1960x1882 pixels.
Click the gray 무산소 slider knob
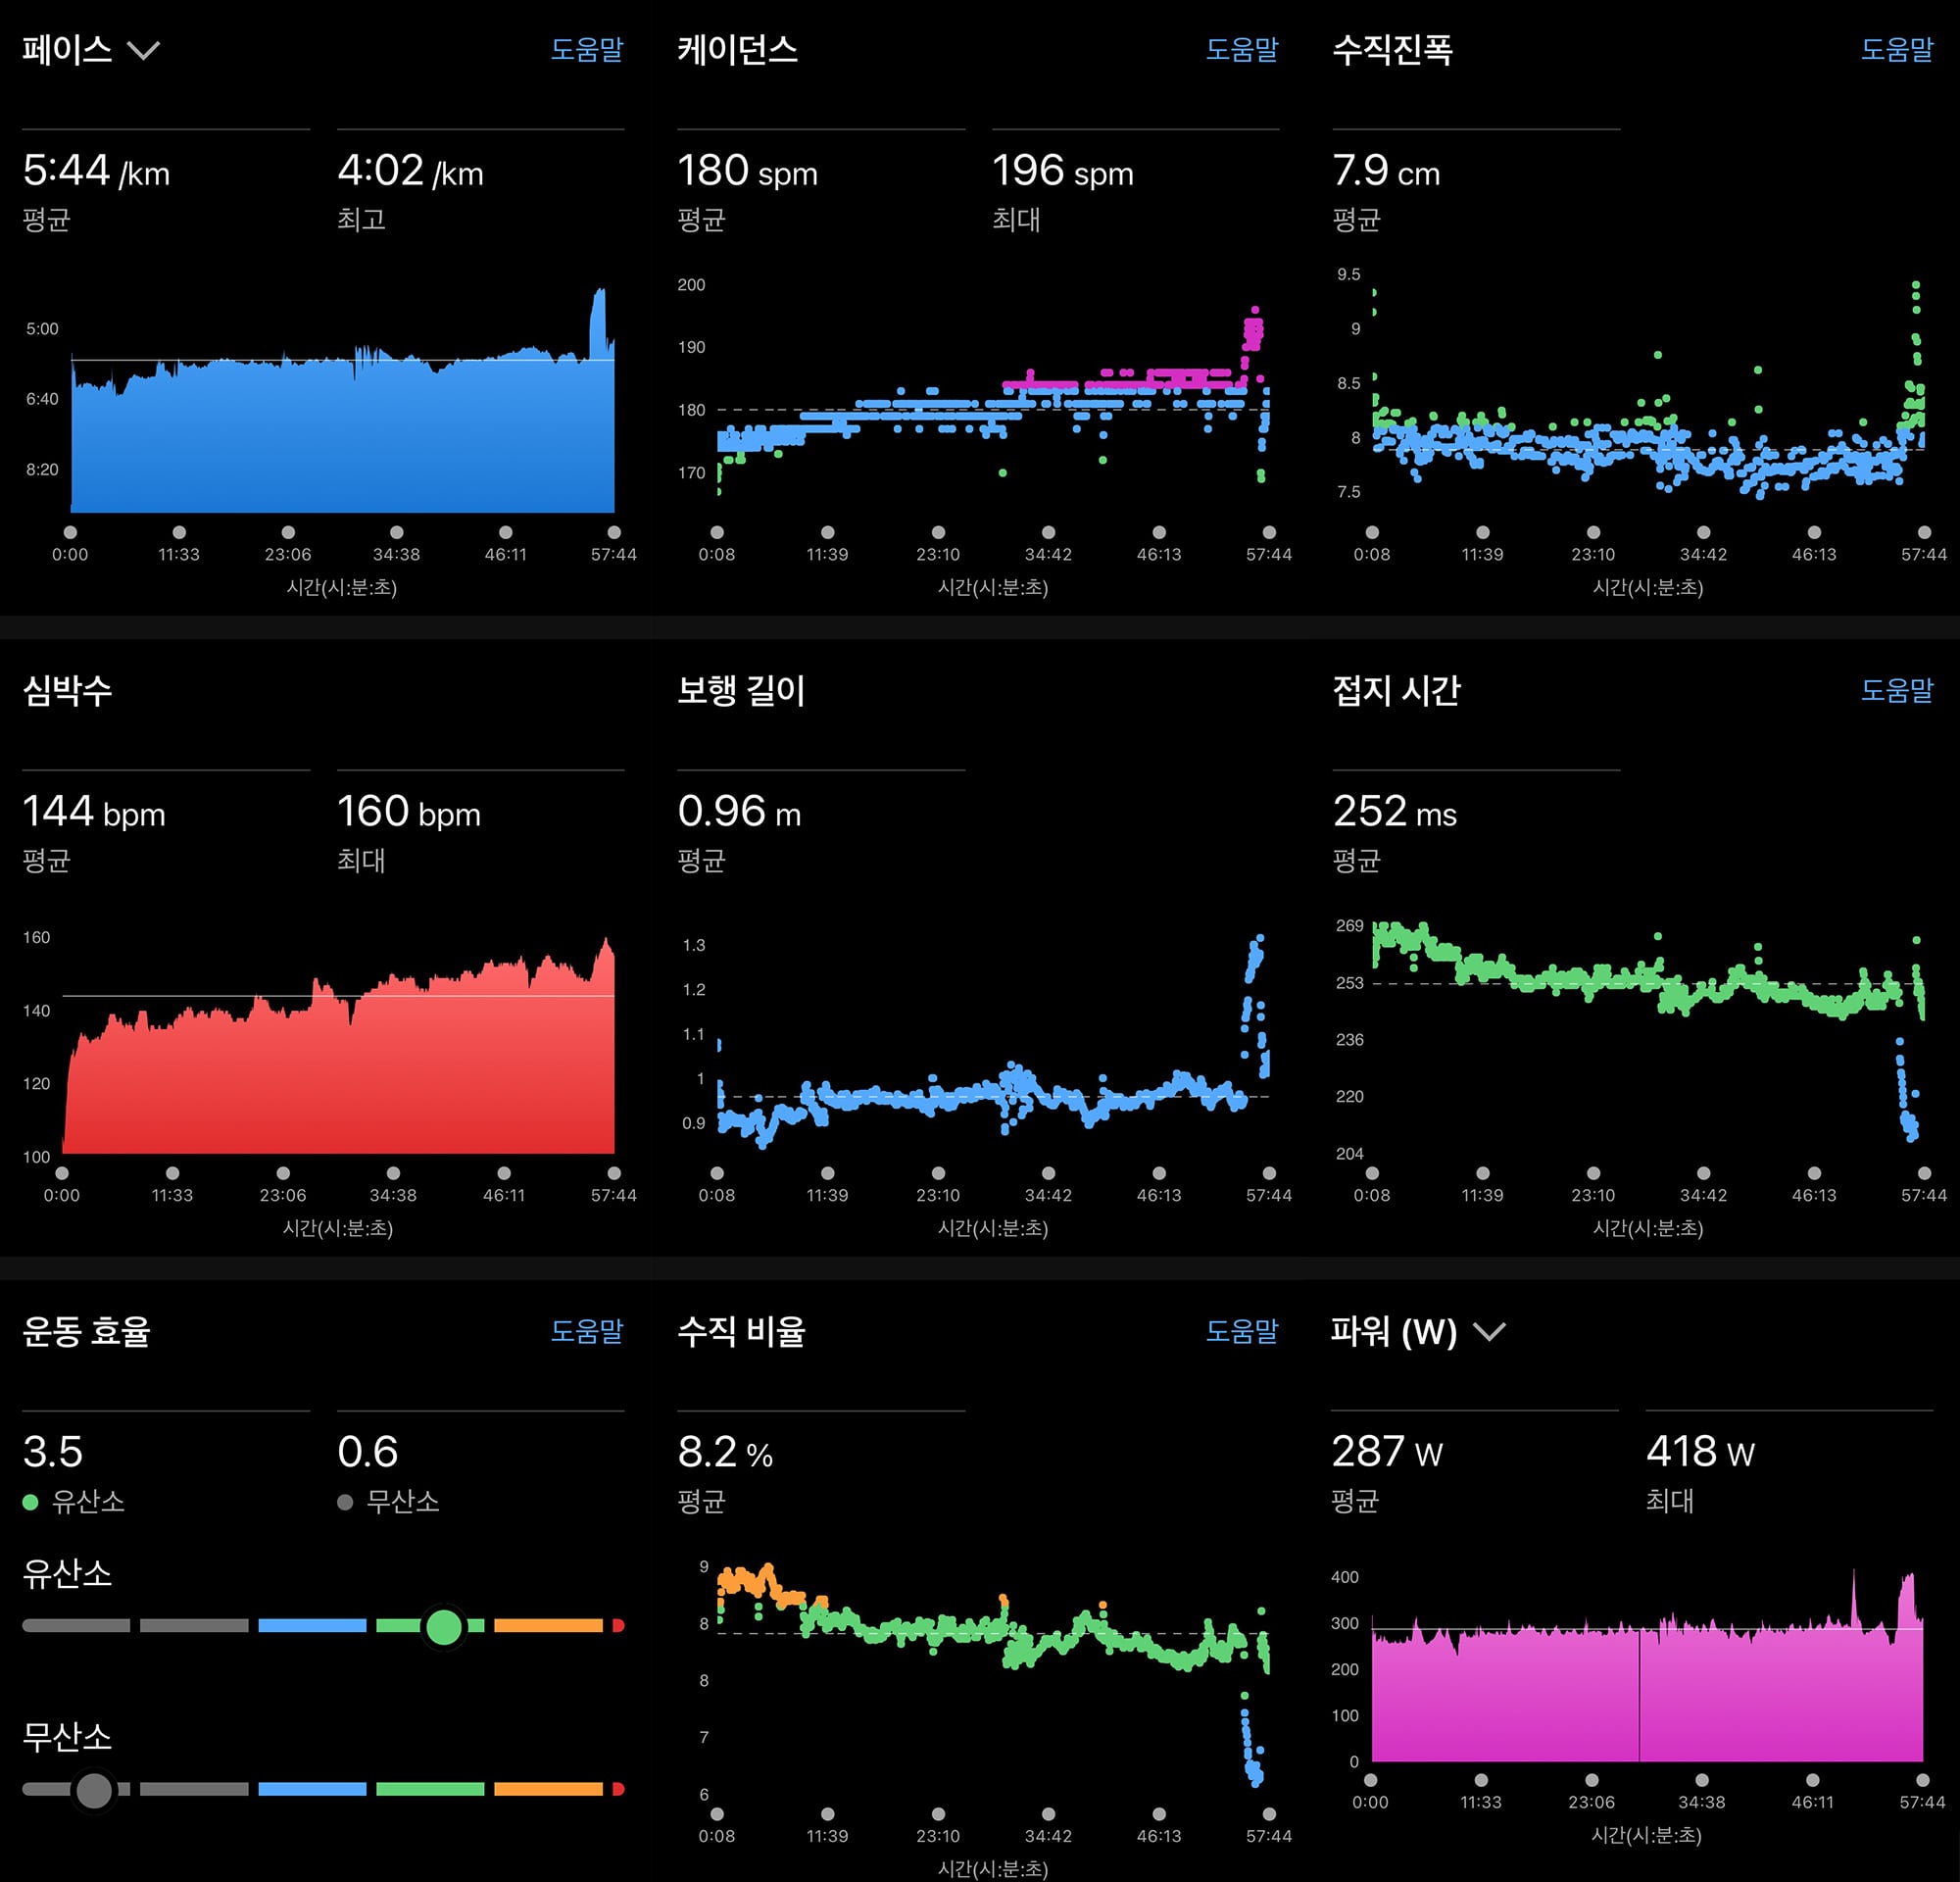(94, 1790)
